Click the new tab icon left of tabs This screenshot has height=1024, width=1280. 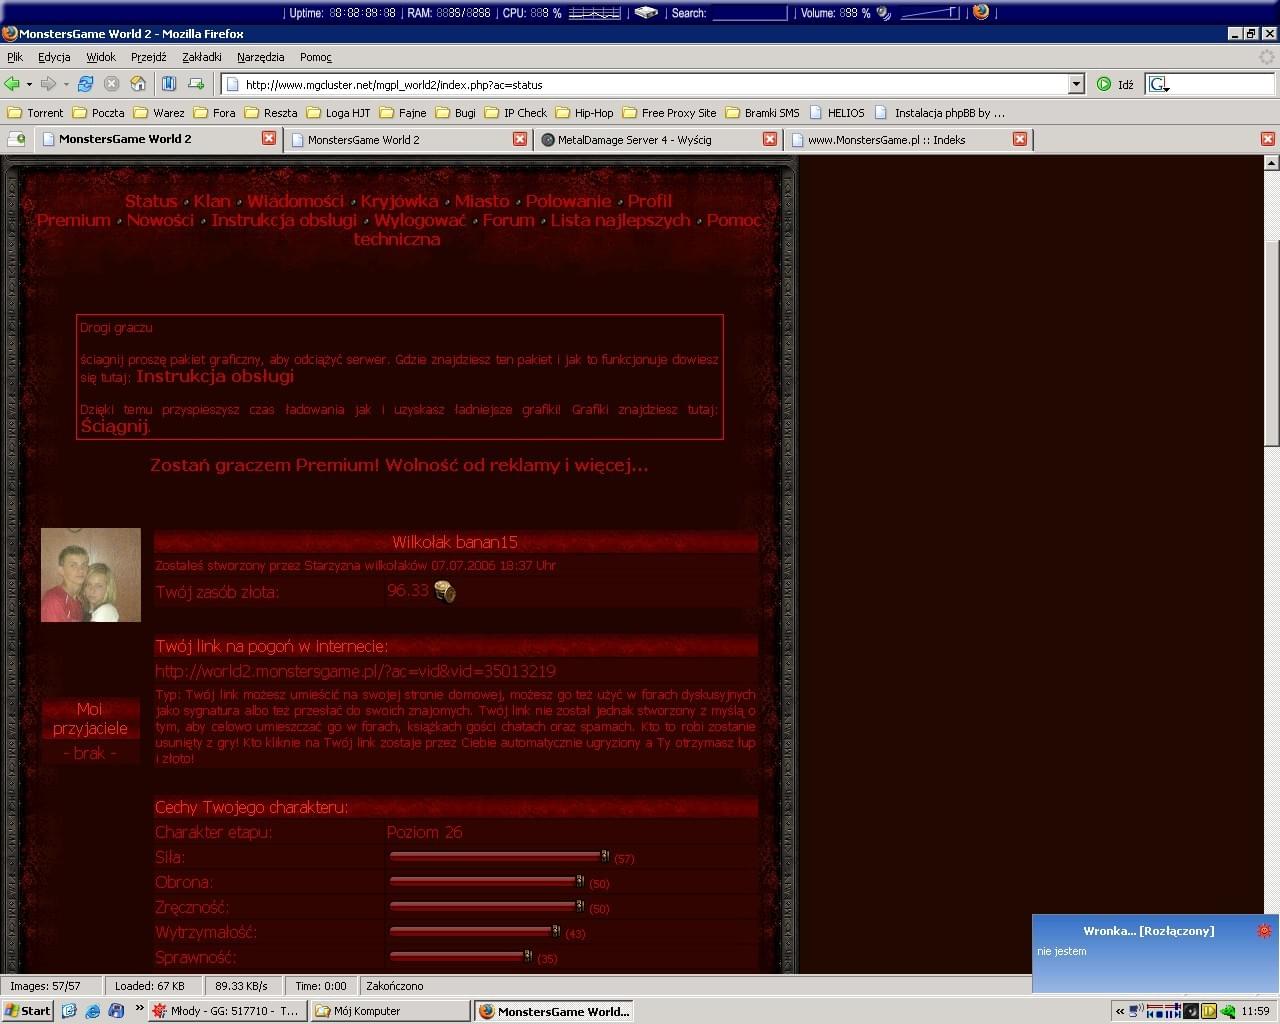coord(16,139)
